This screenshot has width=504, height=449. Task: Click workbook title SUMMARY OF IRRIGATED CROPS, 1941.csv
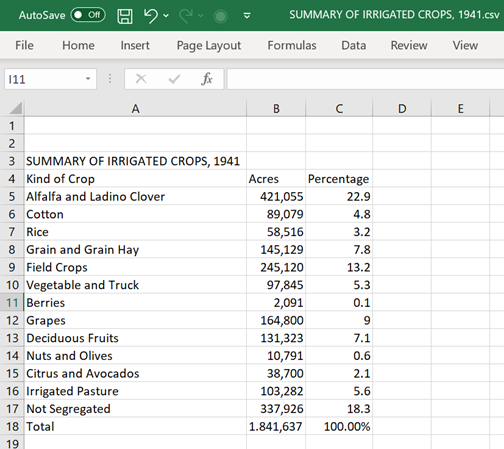point(394,15)
